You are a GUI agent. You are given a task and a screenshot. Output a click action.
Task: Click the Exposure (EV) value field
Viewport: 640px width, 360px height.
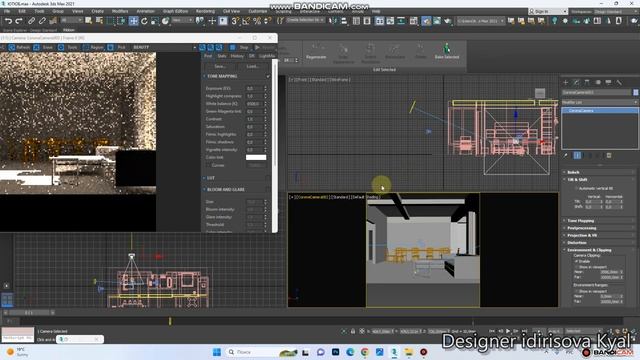pos(255,88)
